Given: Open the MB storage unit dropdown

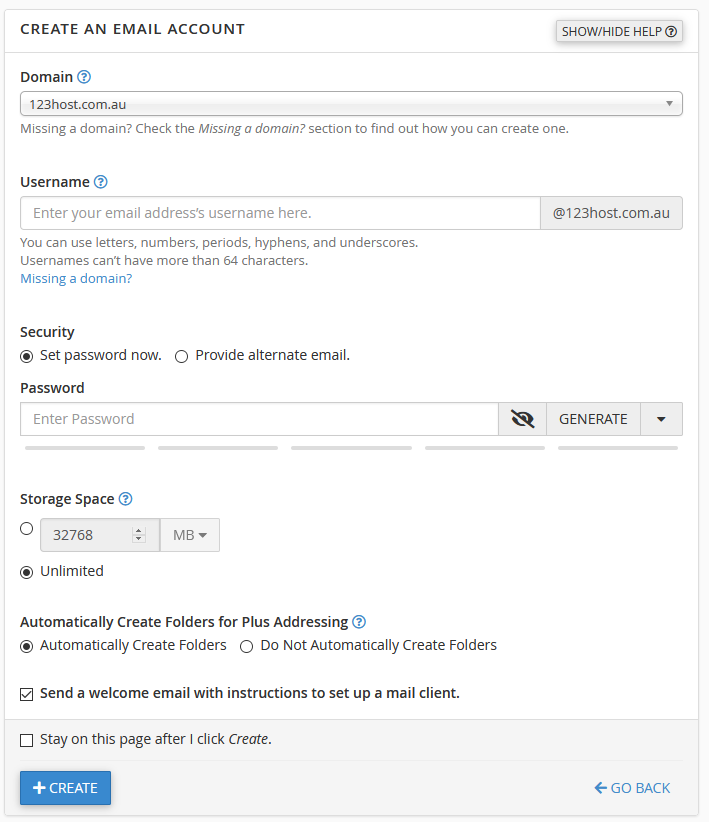Looking at the screenshot, I should coord(190,534).
